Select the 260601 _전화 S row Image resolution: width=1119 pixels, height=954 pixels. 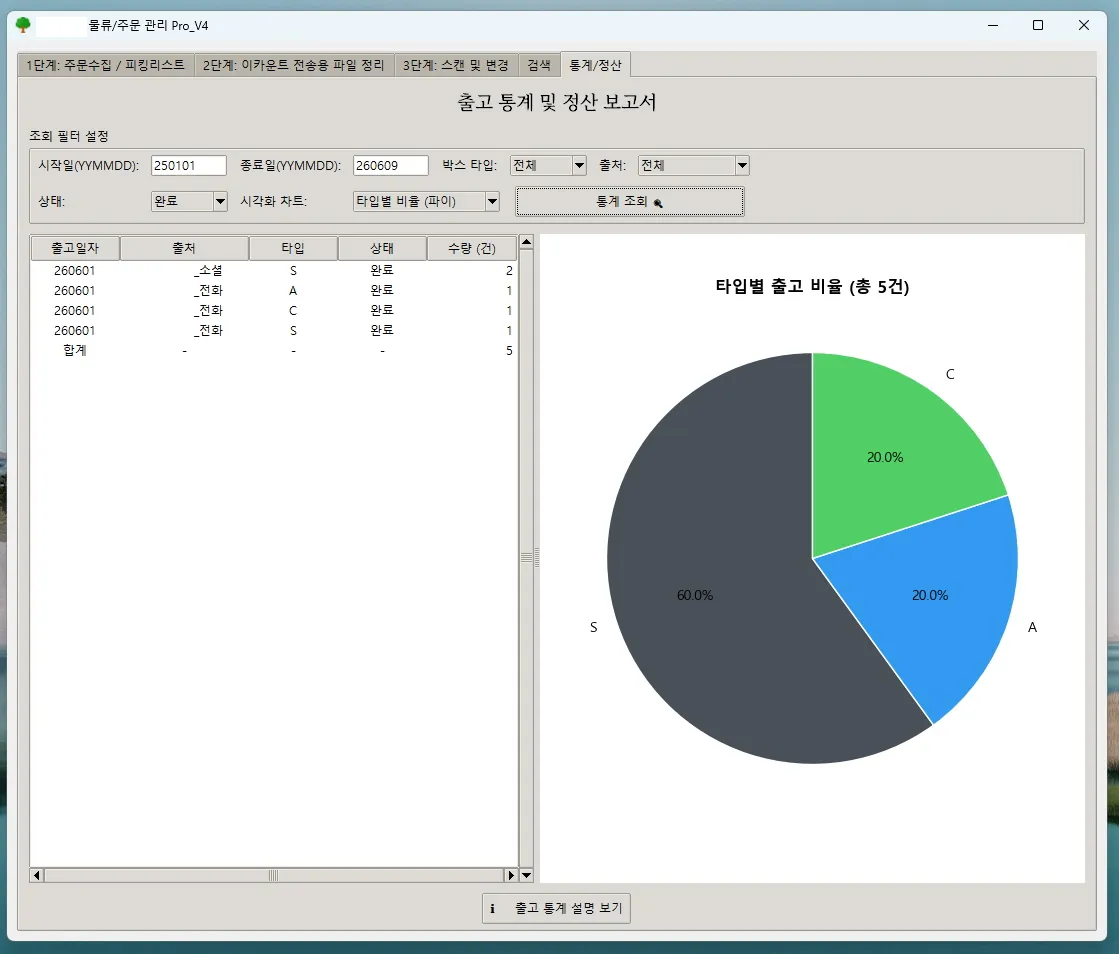[x=273, y=330]
